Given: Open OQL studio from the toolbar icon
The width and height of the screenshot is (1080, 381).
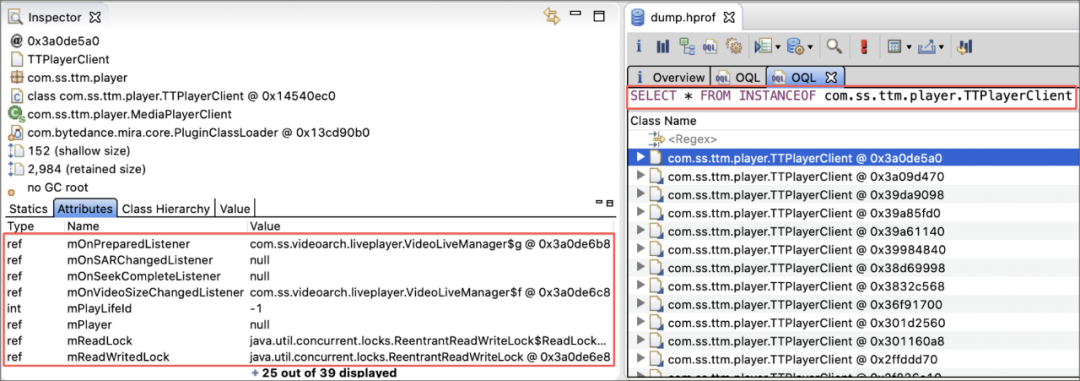Looking at the screenshot, I should coord(710,47).
